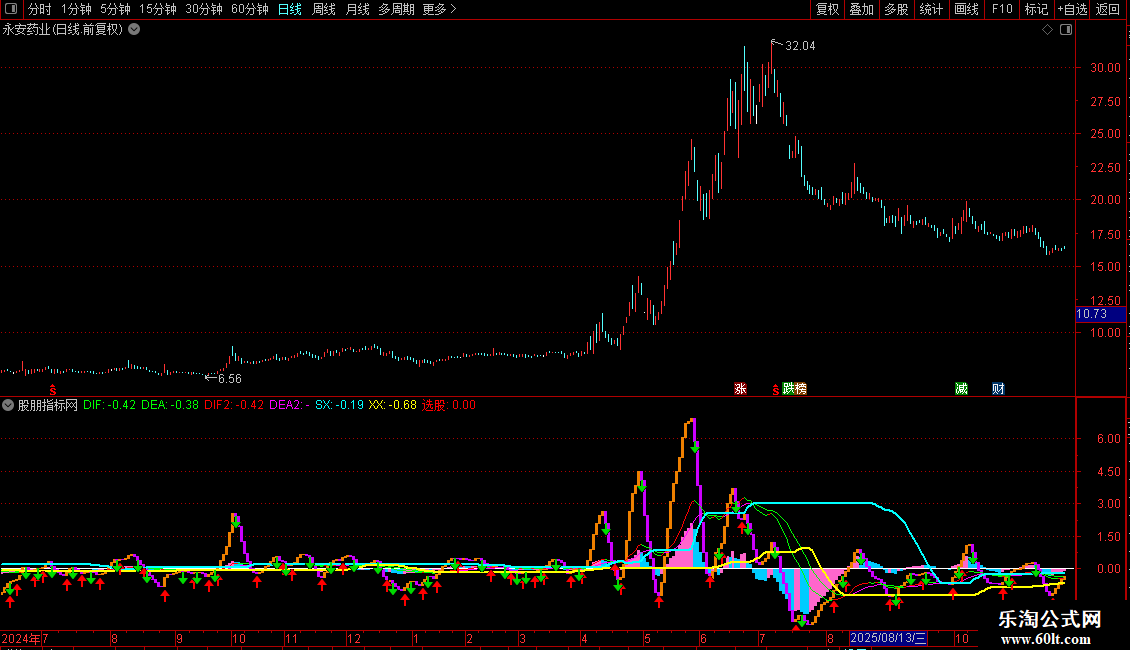
Task: Click the 6.56 low price label
Action: tap(230, 379)
